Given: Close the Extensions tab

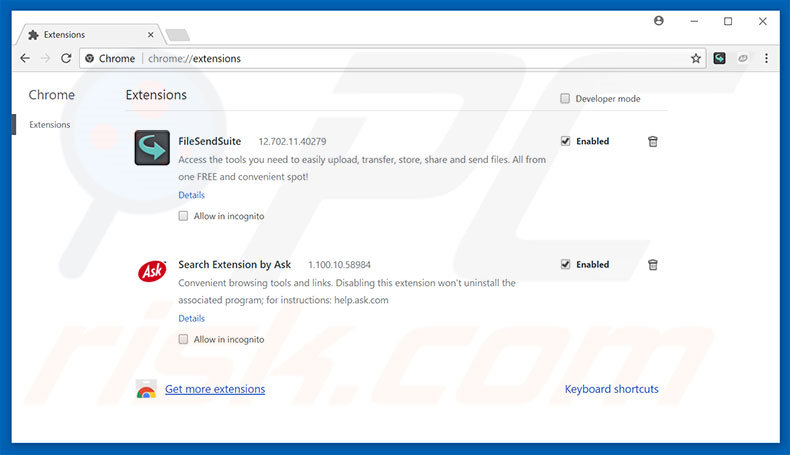Looking at the screenshot, I should 150,35.
